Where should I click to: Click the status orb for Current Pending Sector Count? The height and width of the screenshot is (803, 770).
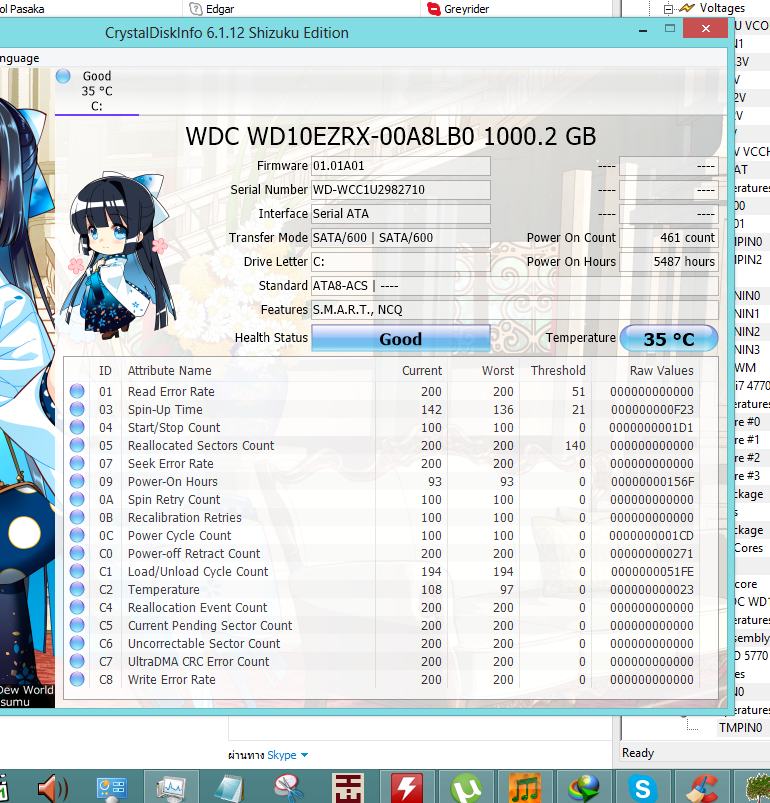(x=77, y=625)
